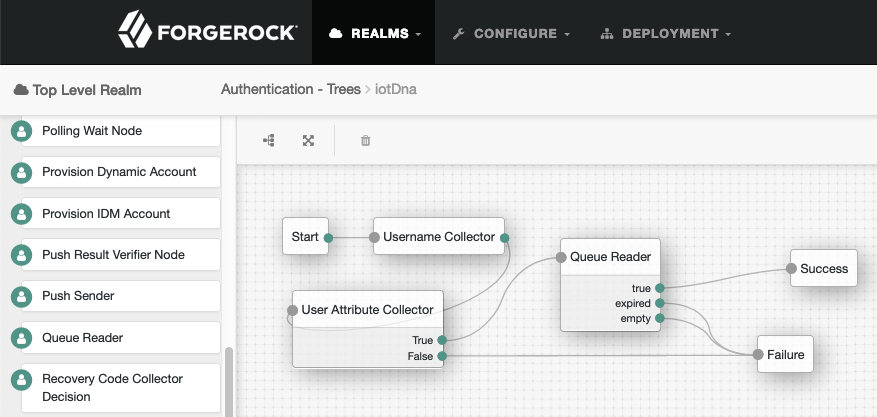Select Recovery Code Collector Decision item
This screenshot has height=417, width=877.
click(x=121, y=387)
